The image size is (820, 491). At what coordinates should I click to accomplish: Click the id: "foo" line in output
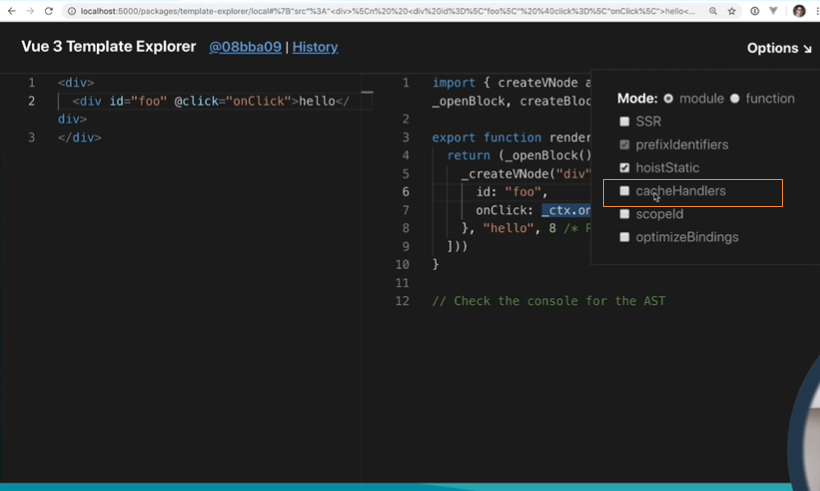tap(511, 192)
